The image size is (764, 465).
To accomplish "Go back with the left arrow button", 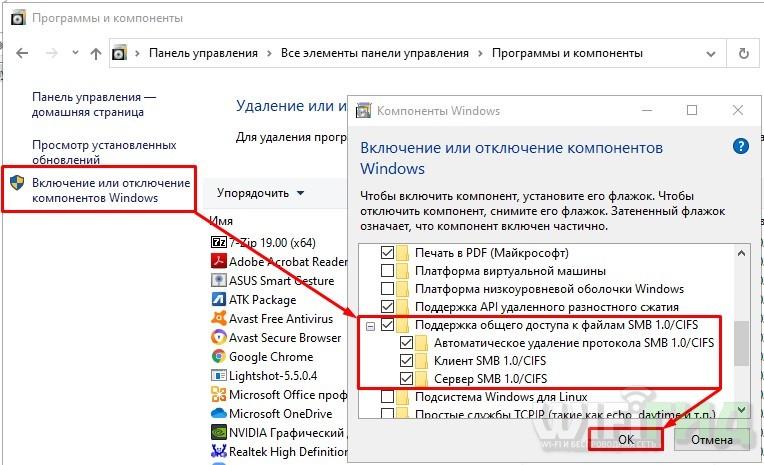I will [22, 53].
